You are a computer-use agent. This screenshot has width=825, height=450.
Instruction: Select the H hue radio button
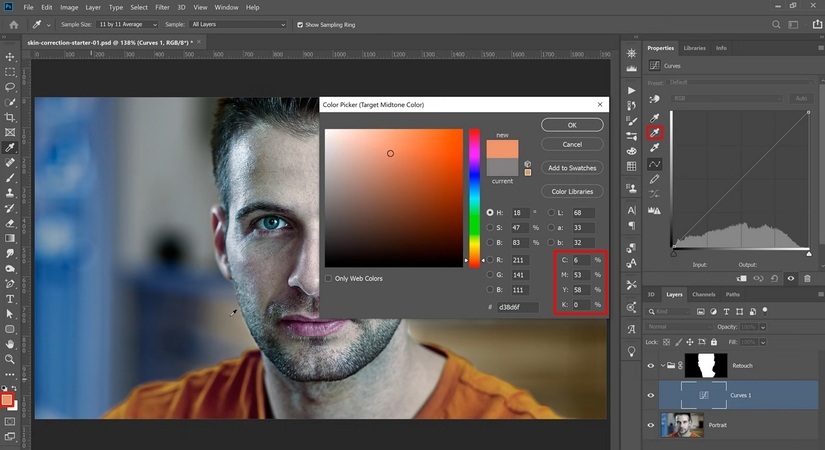pos(490,213)
